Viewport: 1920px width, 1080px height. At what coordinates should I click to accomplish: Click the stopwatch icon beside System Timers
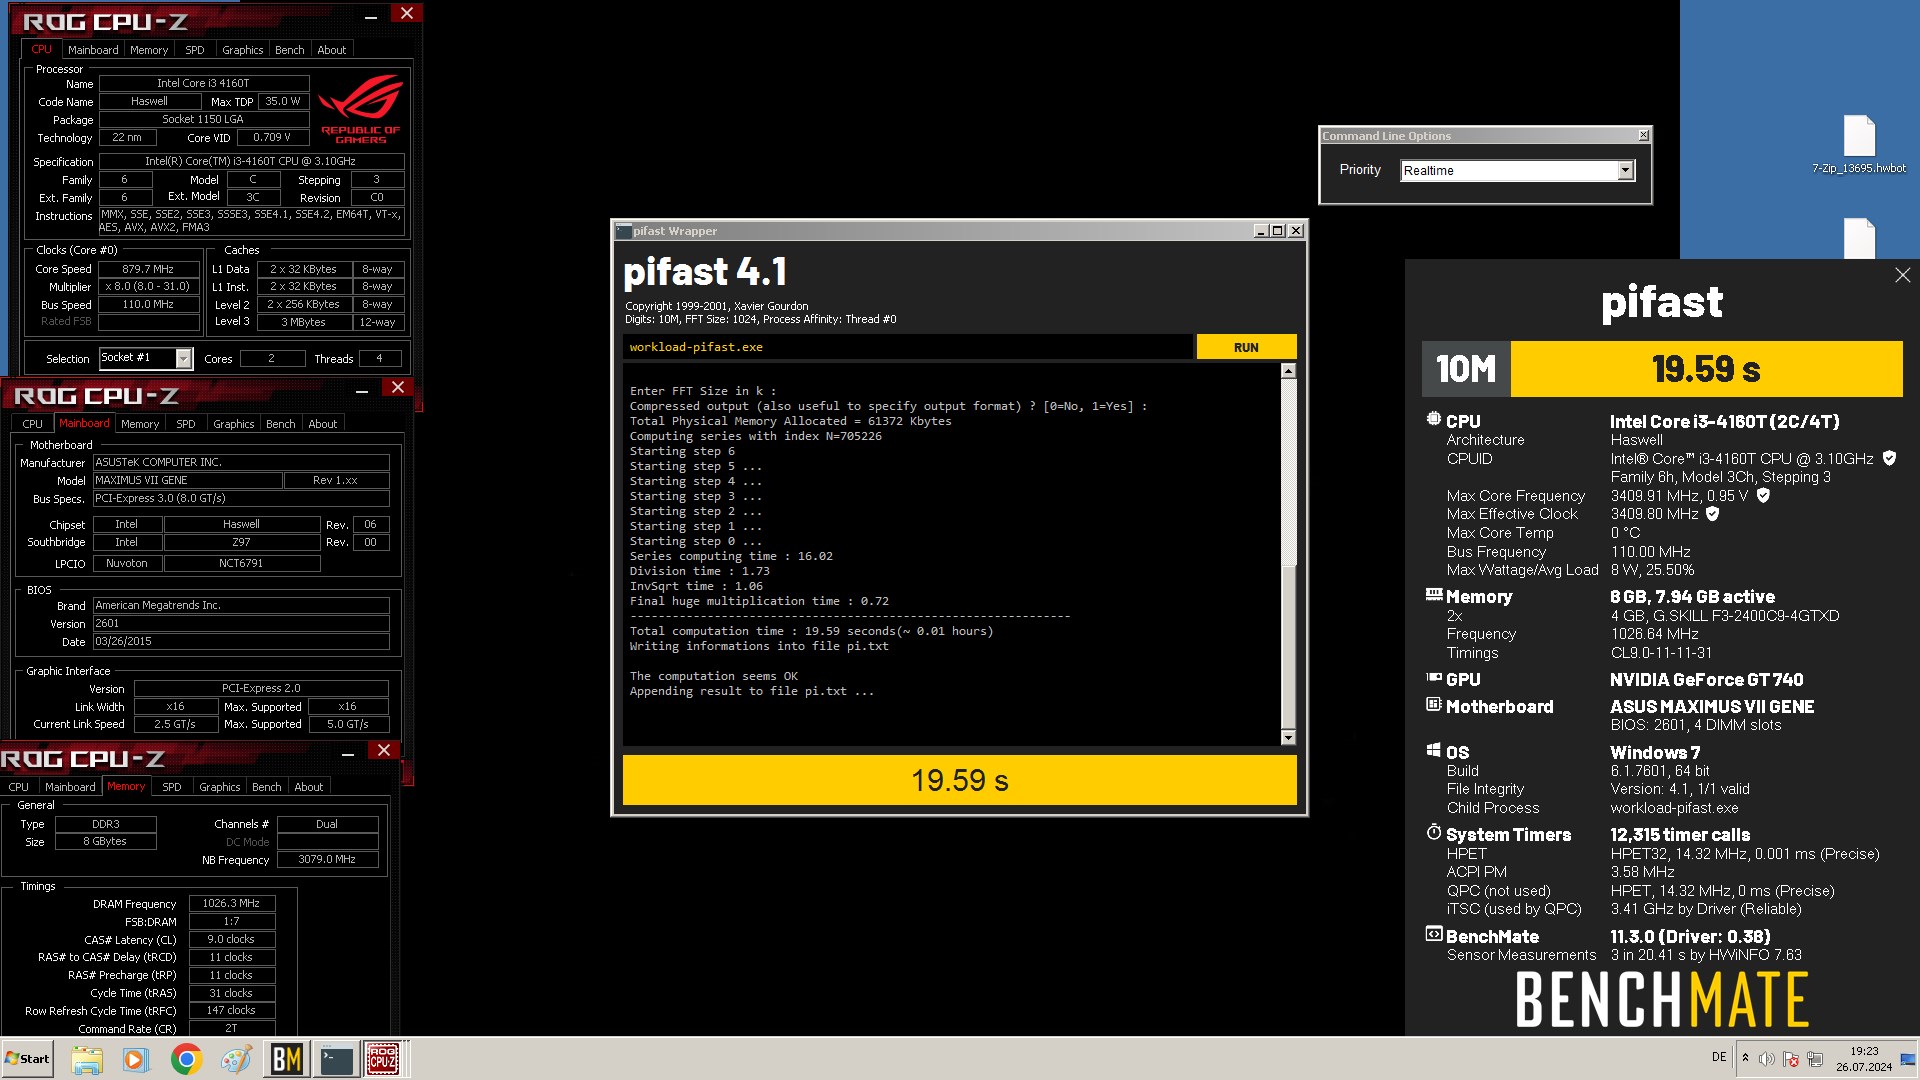[x=1433, y=833]
